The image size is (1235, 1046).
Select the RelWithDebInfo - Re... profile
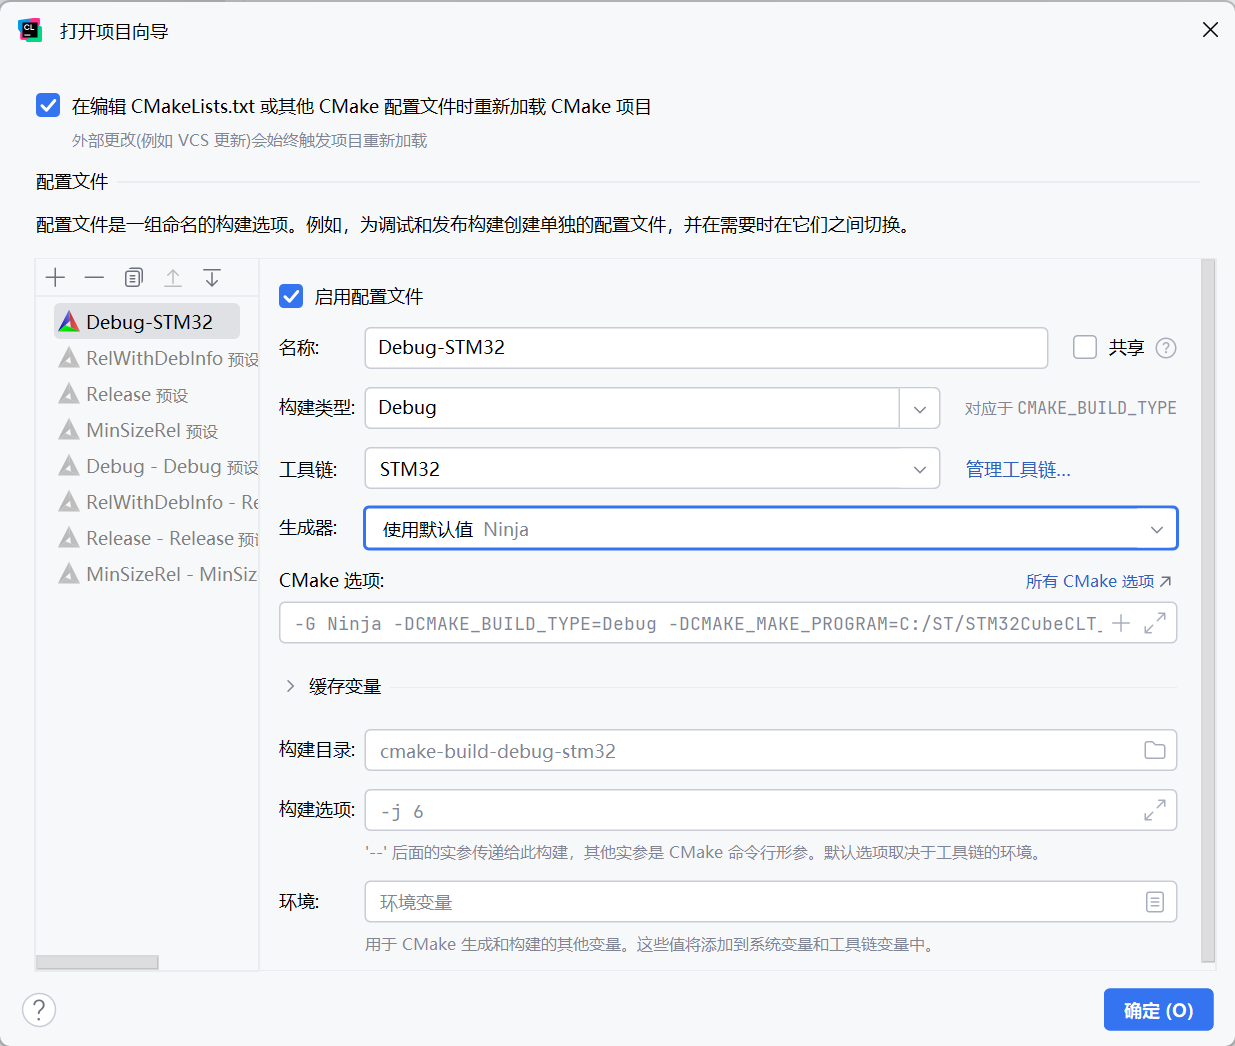click(157, 502)
